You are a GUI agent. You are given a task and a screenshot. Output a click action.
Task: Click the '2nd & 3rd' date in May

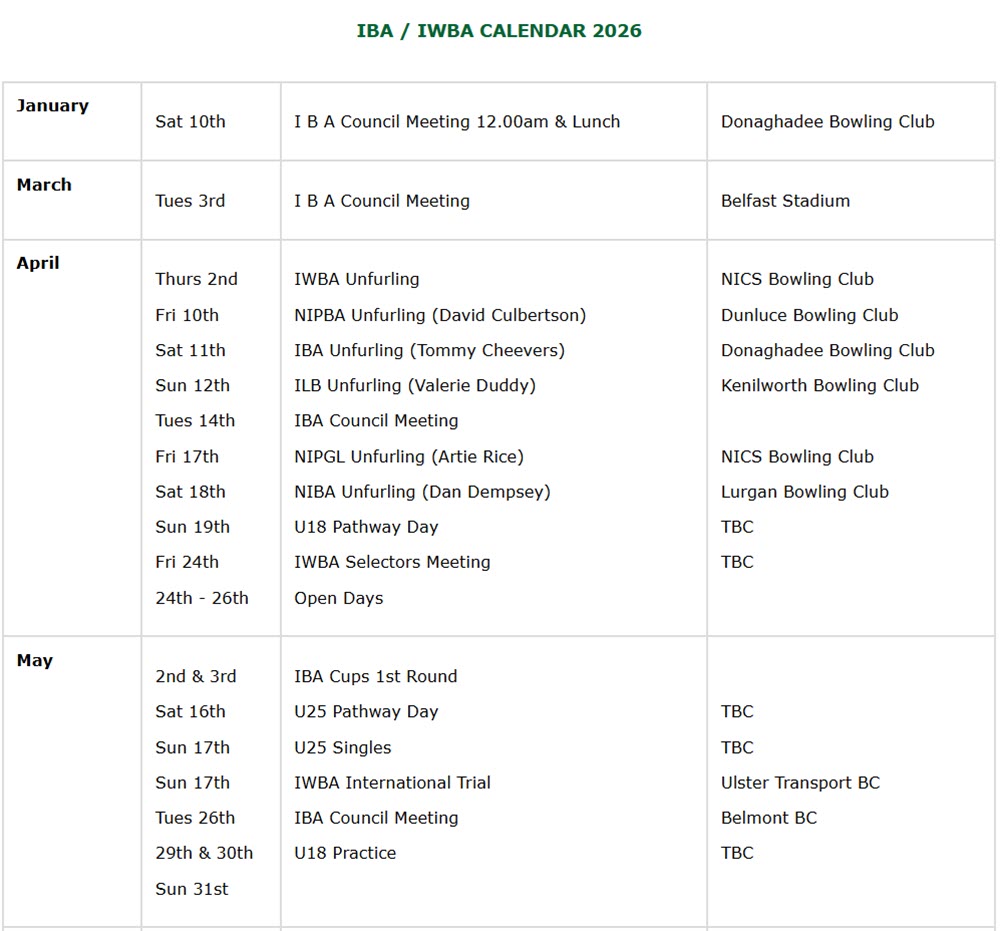[x=196, y=677]
